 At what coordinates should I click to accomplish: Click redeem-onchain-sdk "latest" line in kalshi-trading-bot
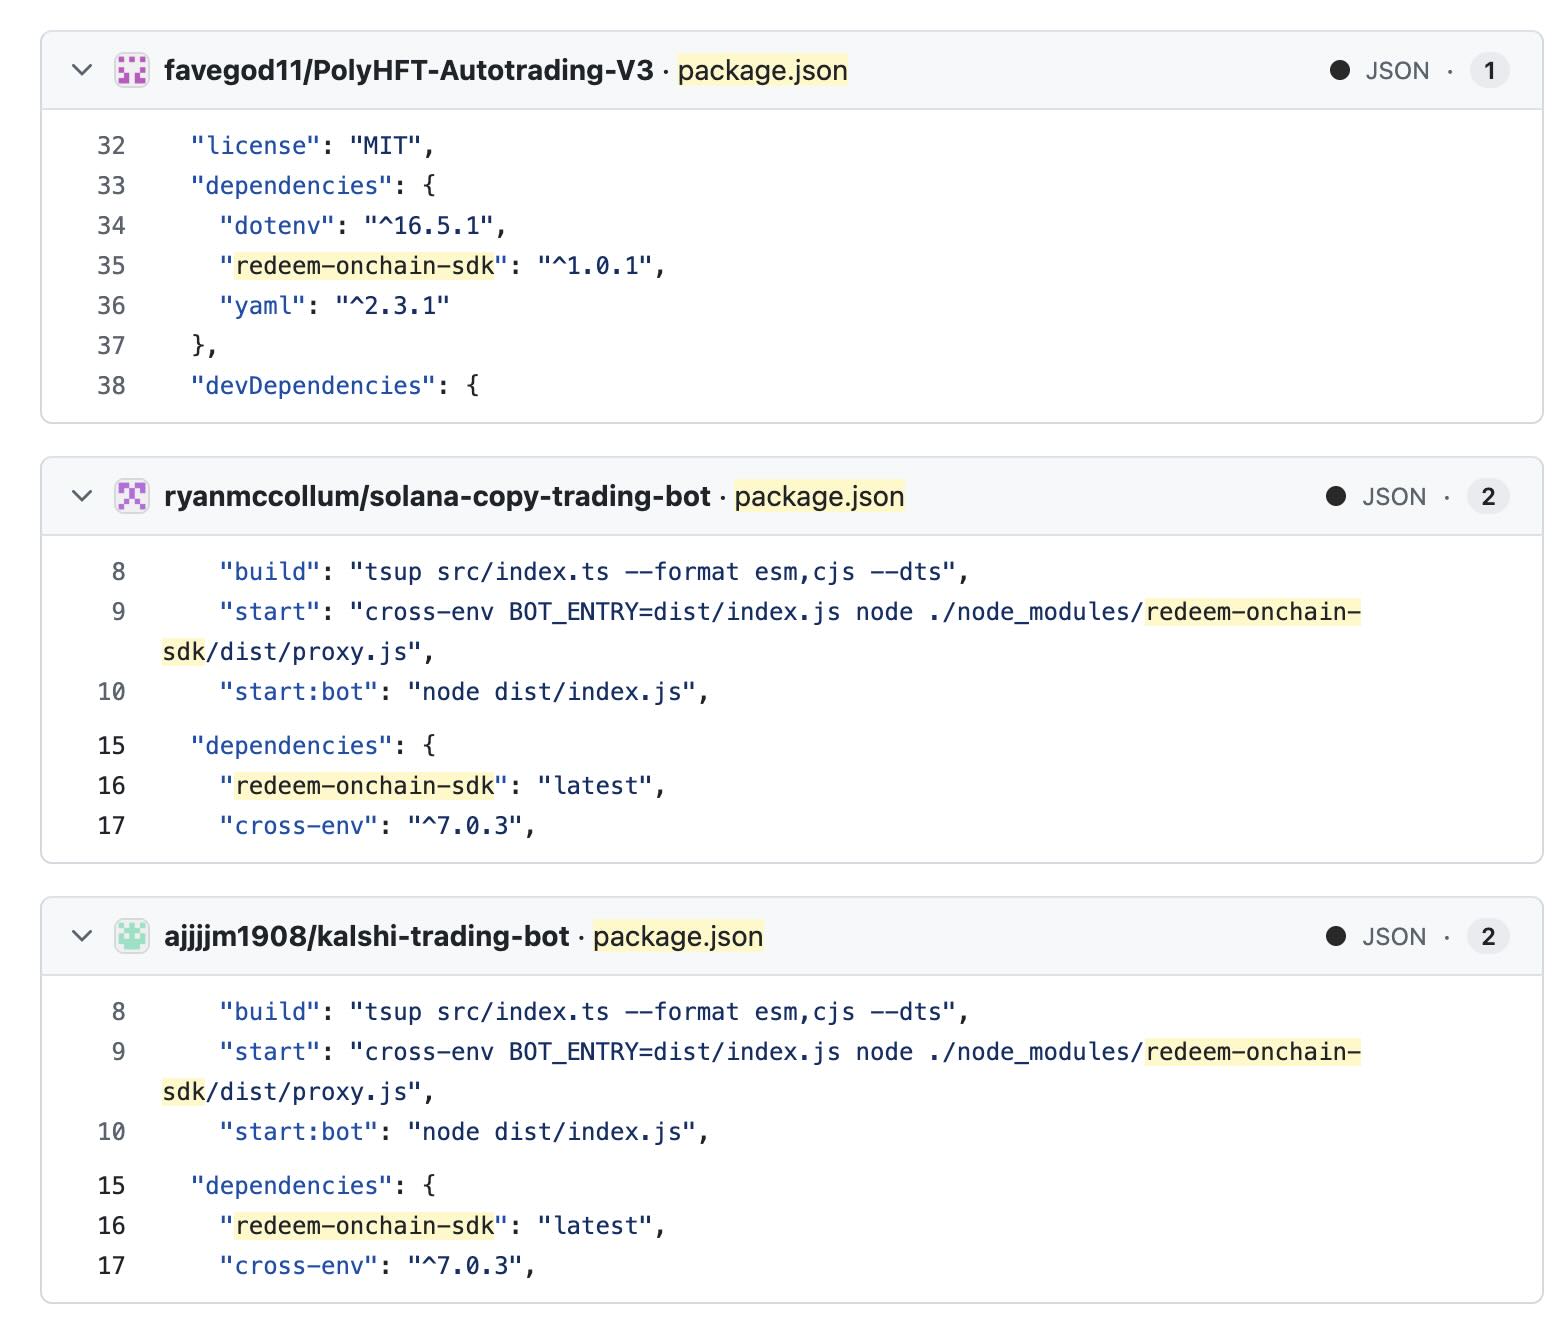[x=442, y=1225]
